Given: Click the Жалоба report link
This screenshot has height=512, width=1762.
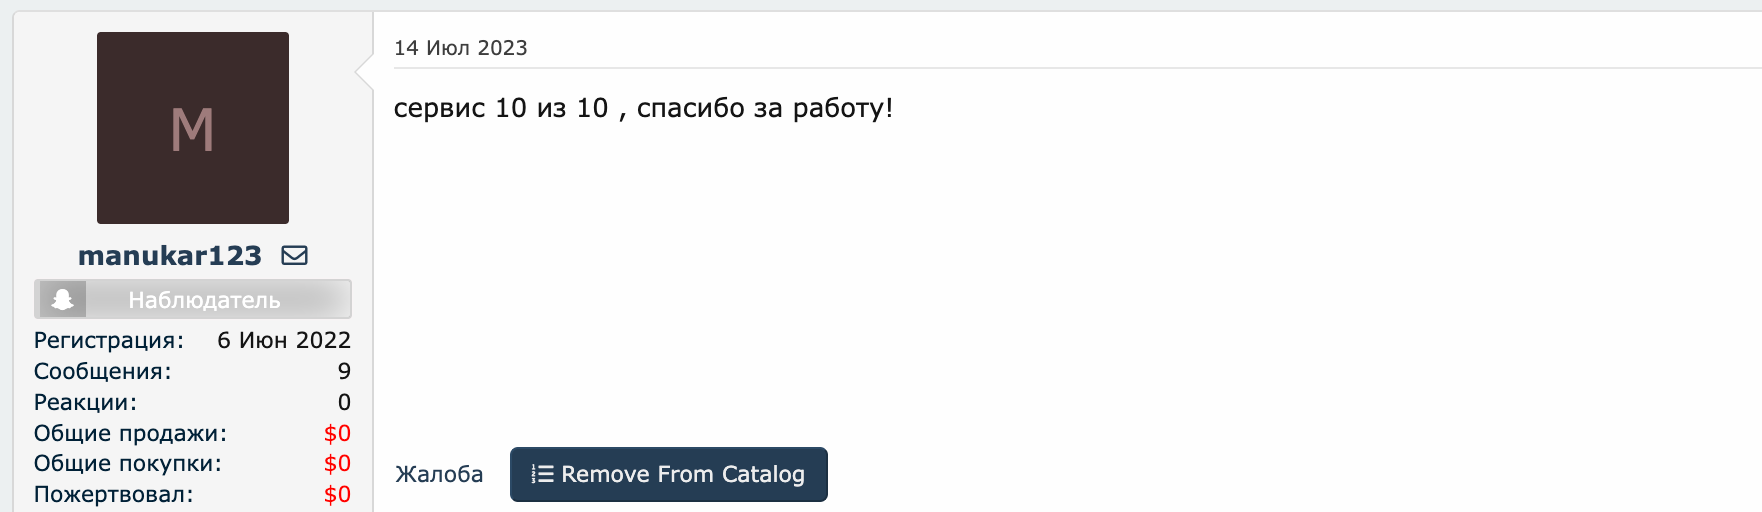Looking at the screenshot, I should 439,474.
